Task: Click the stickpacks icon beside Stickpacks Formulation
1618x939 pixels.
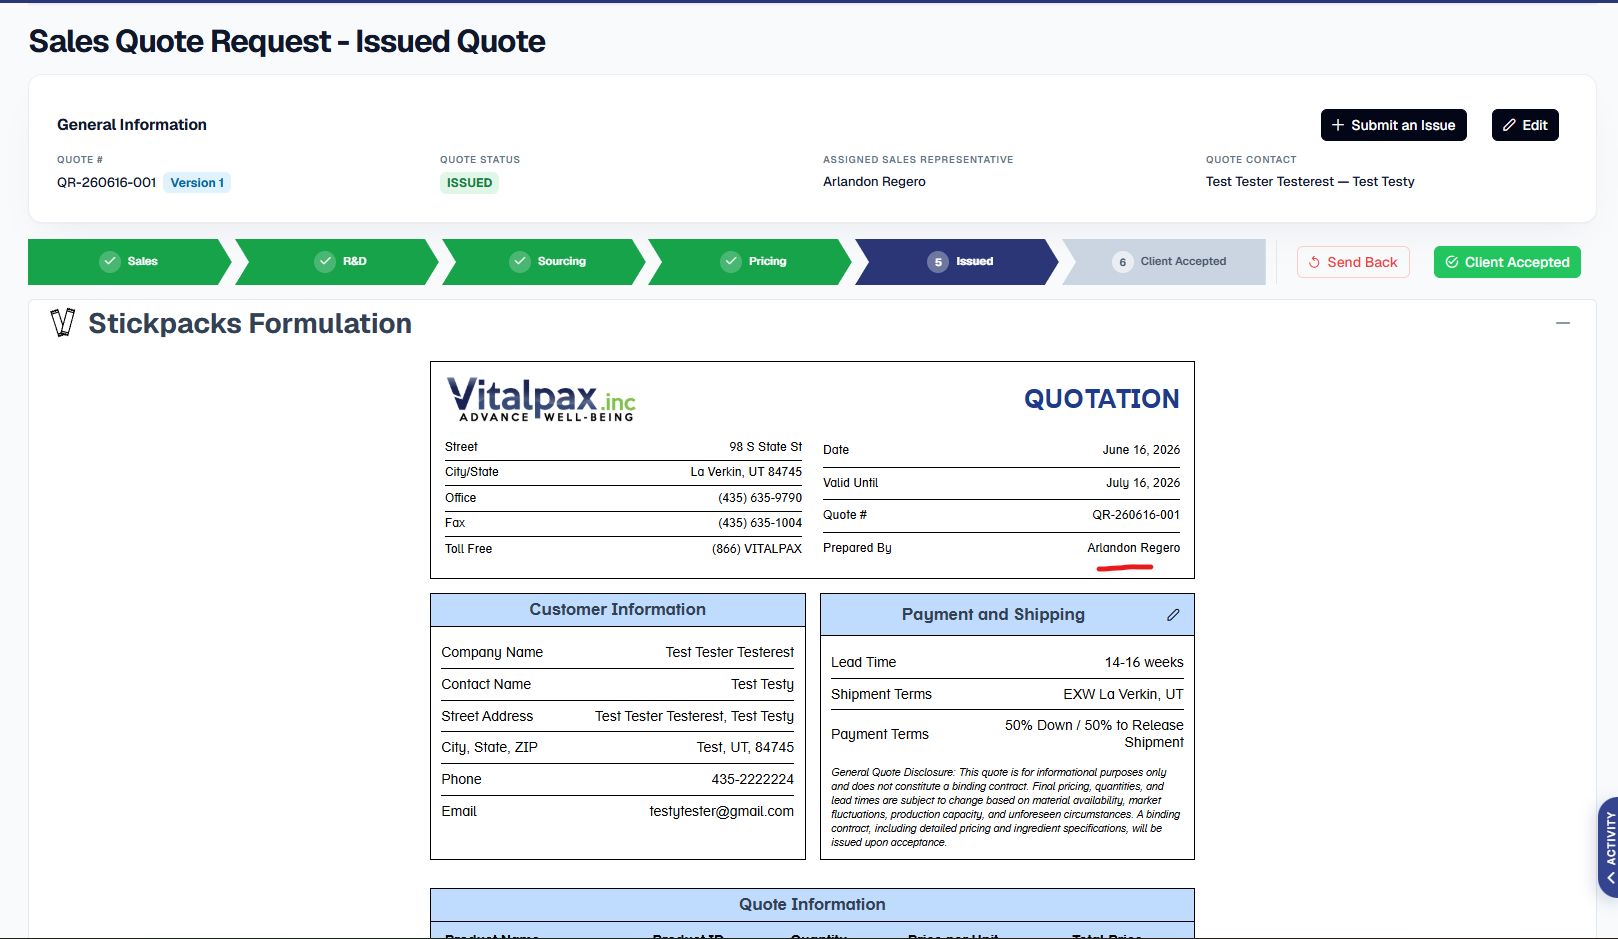Action: 63,323
